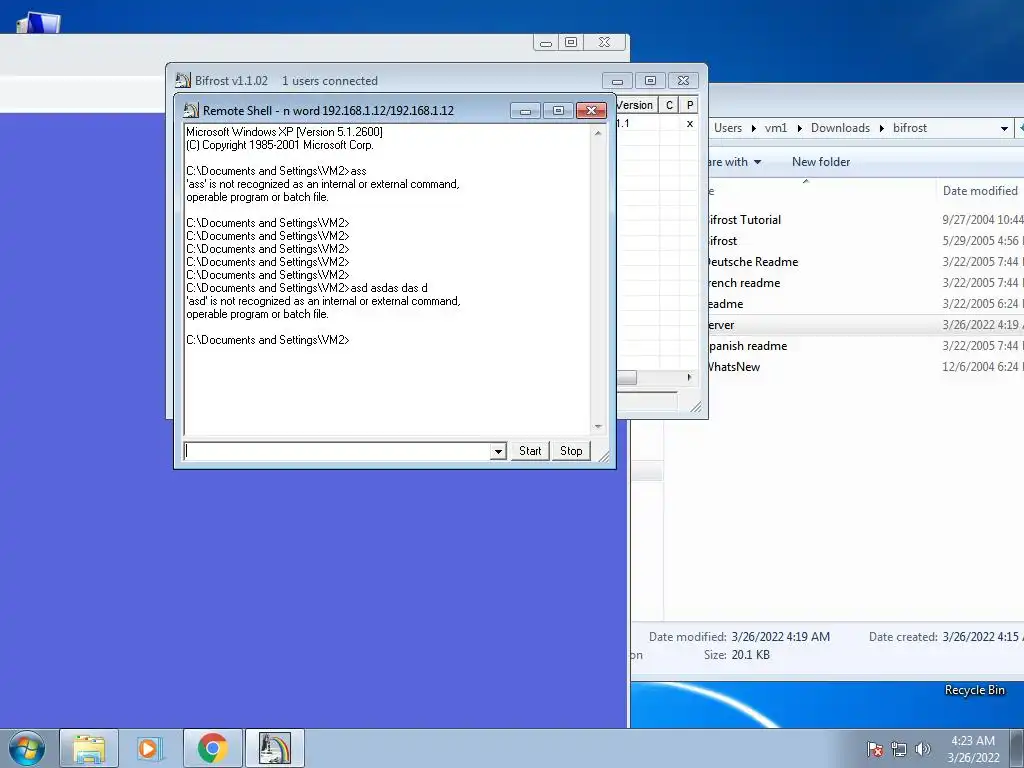
Task: Select the Spanish readme file in Explorer
Action: [748, 345]
